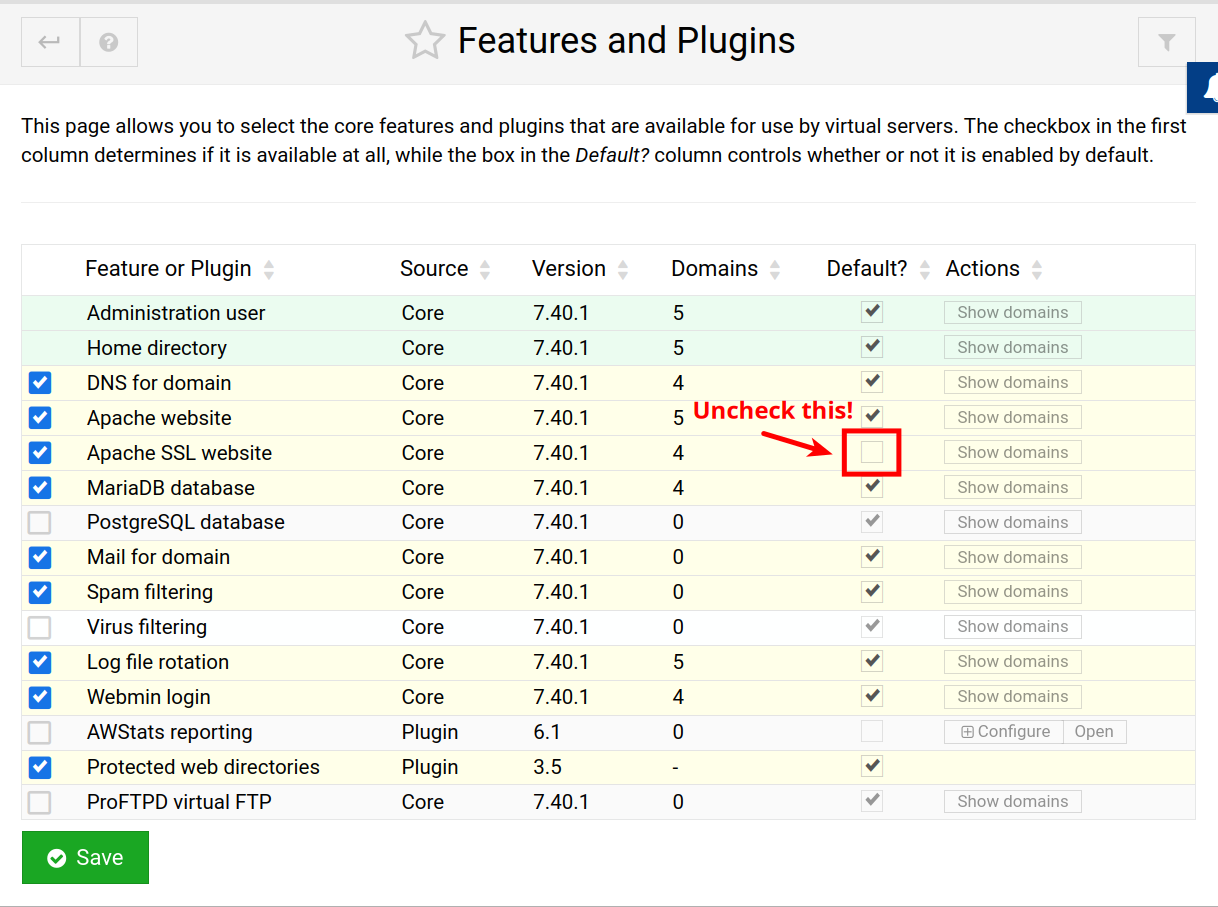Open the AWStats reporting plugin
The image size is (1218, 907).
pyautogui.click(x=1094, y=732)
